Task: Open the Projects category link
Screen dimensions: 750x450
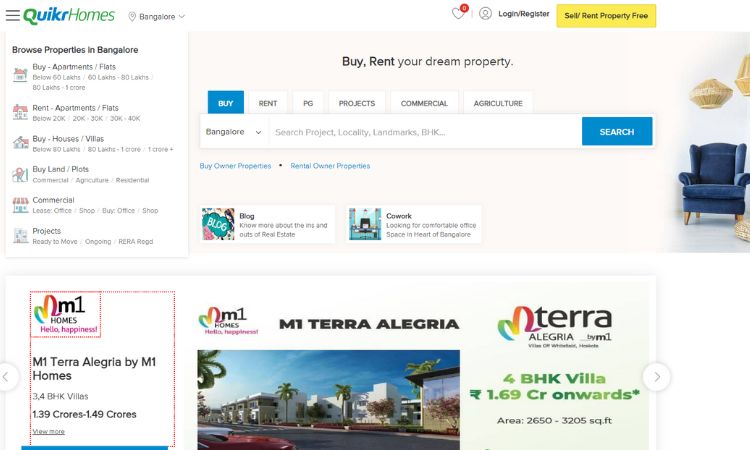Action: (47, 231)
